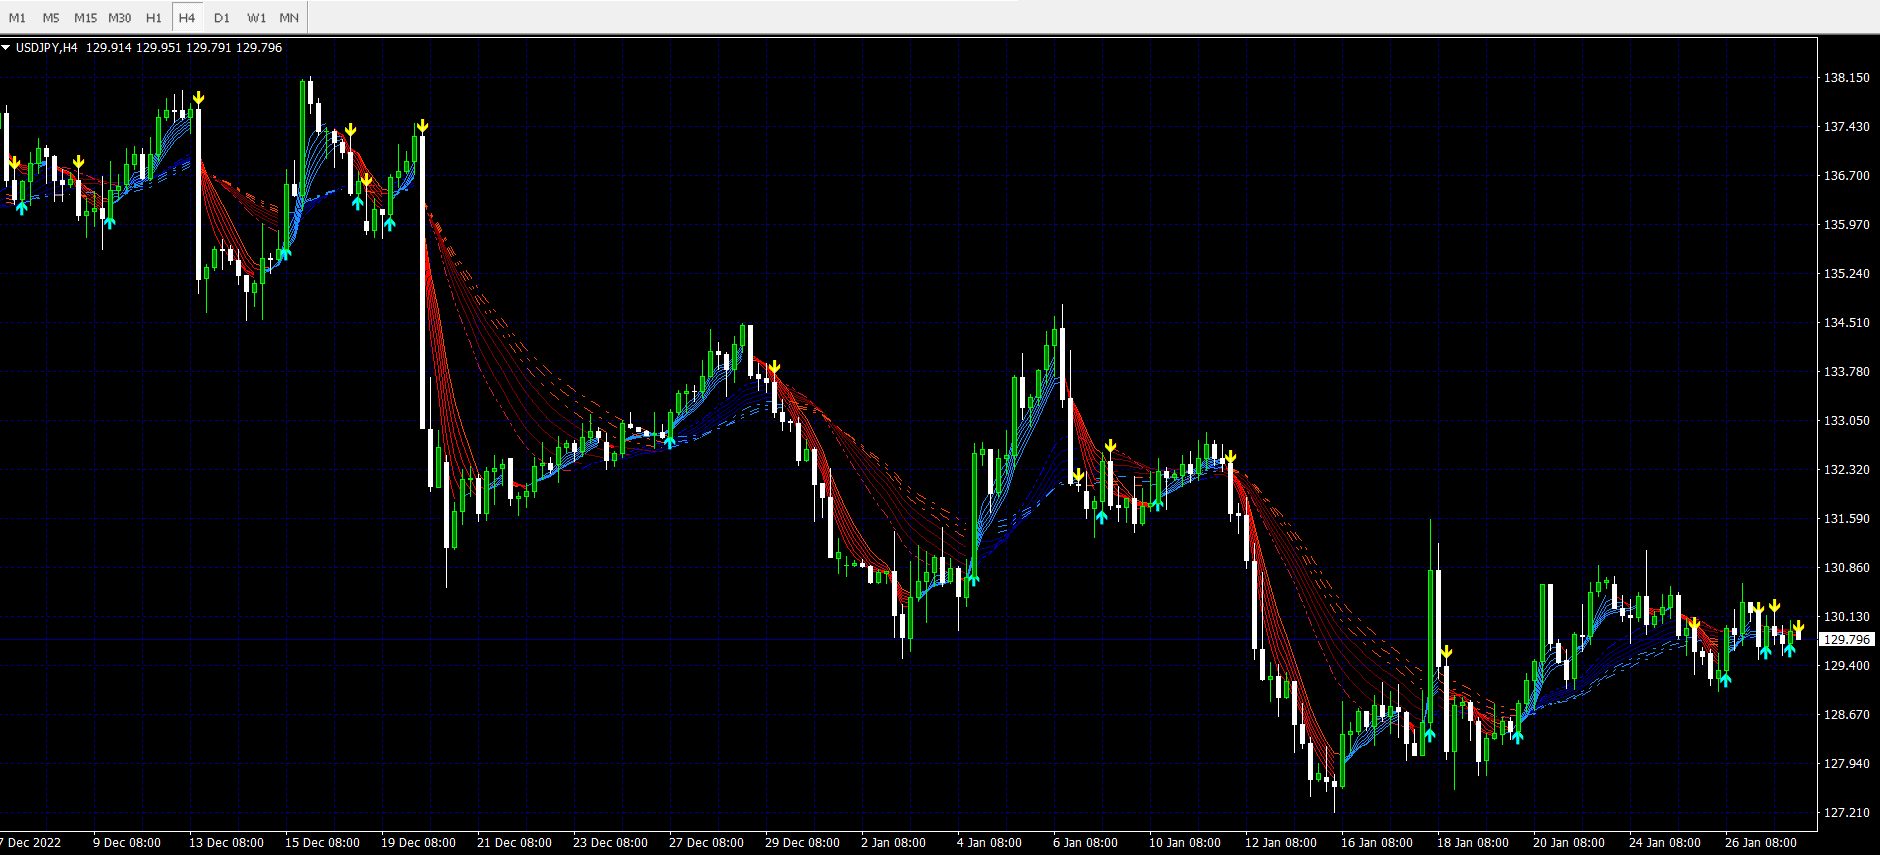Click the 6 Jan 08:00 time label

coord(1085,842)
